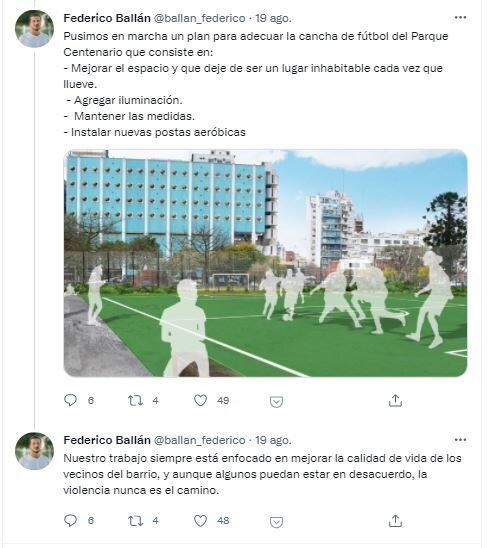This screenshot has width=492, height=548.
Task: Open more options on the first tweet
Action: coord(460,17)
